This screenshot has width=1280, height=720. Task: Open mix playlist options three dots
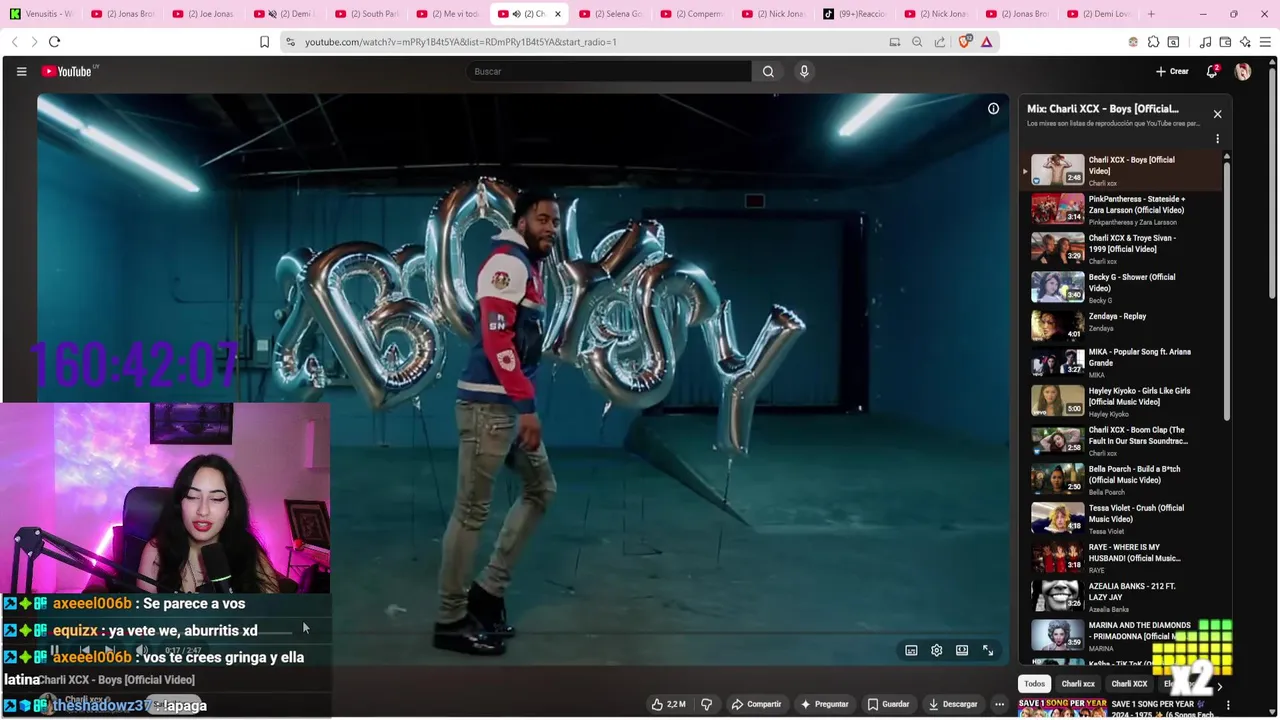tap(1217, 139)
